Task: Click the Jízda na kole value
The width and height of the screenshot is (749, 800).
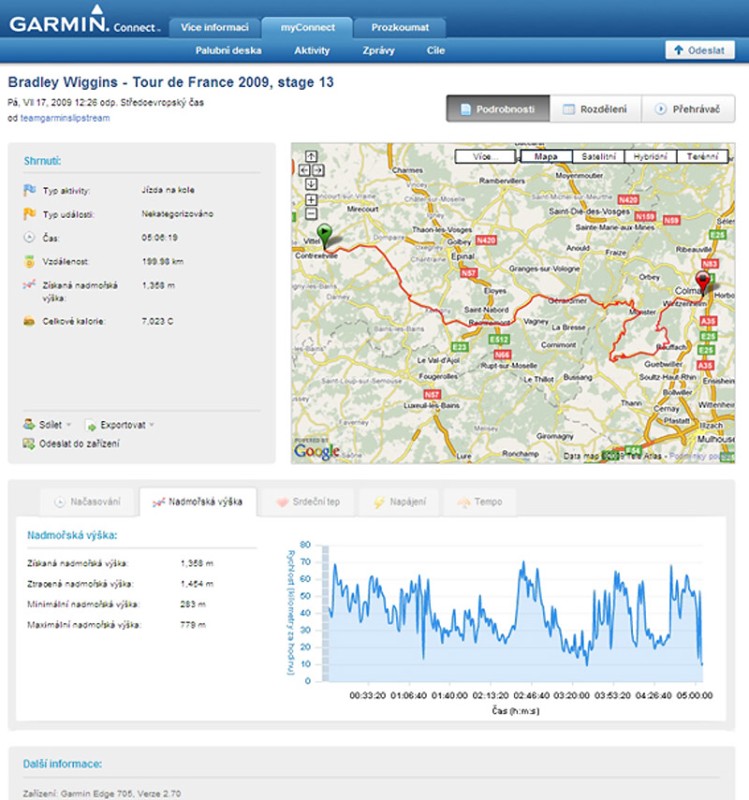Action: pyautogui.click(x=168, y=190)
